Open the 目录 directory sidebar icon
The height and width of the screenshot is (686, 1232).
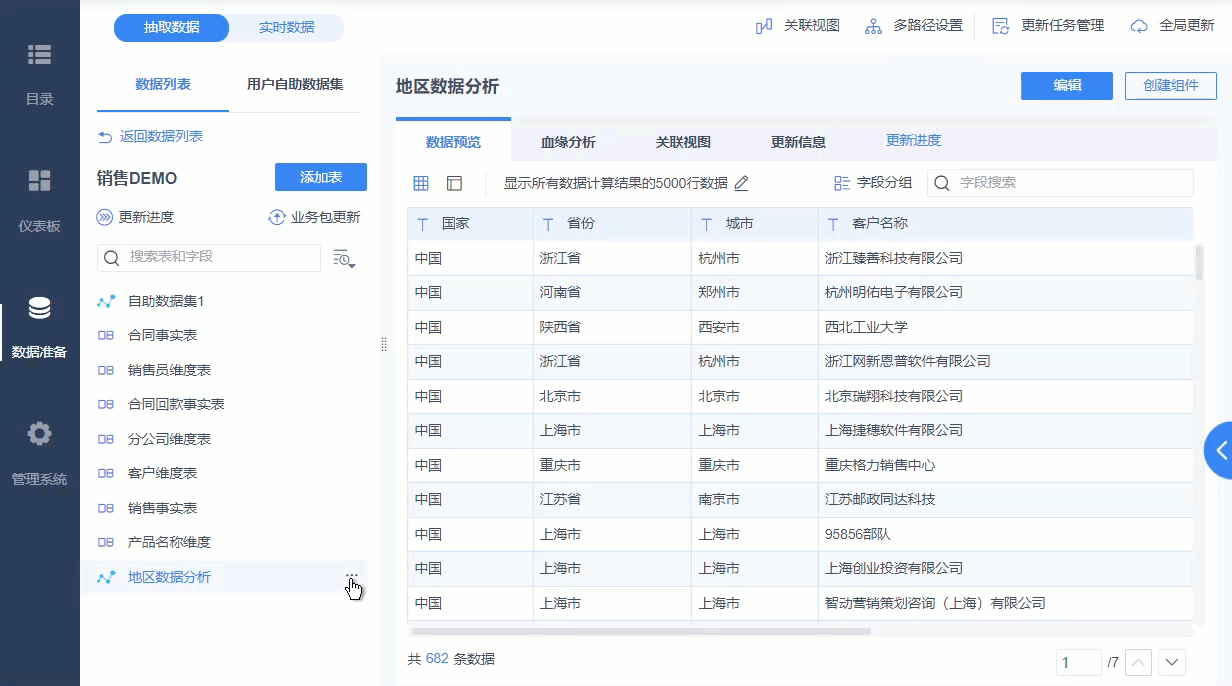pos(39,55)
